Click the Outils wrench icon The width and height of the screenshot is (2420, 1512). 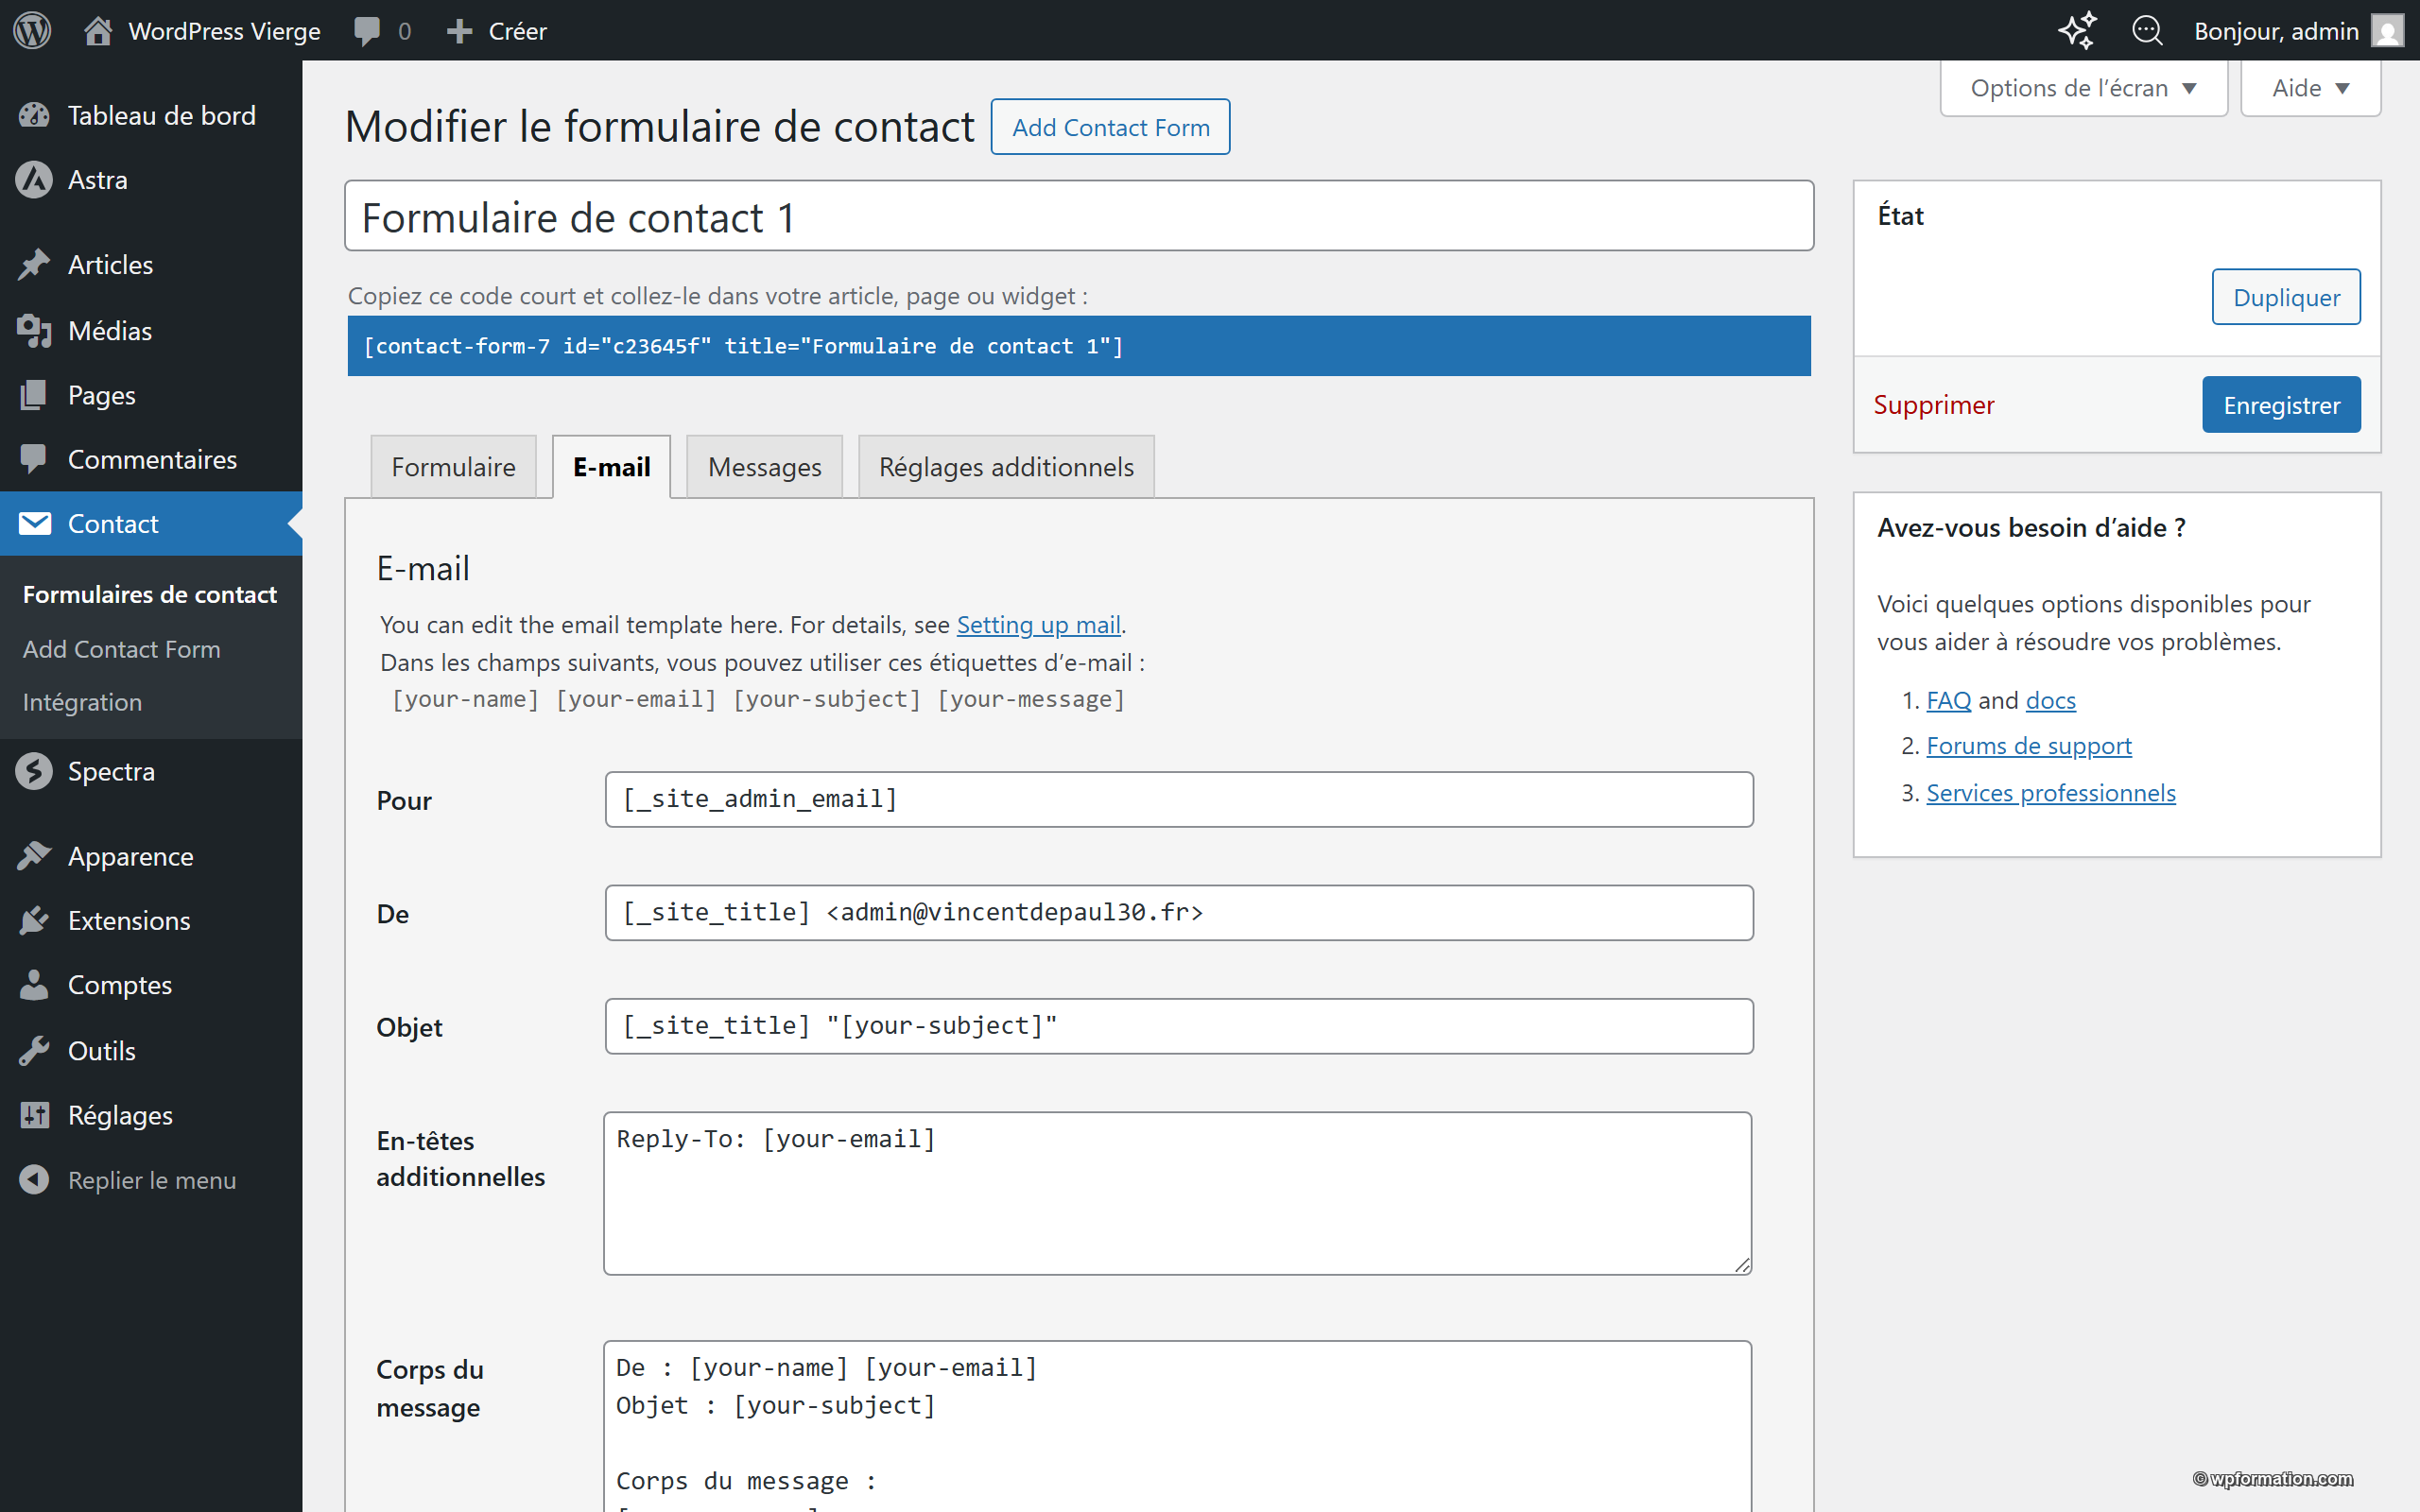tap(34, 1050)
